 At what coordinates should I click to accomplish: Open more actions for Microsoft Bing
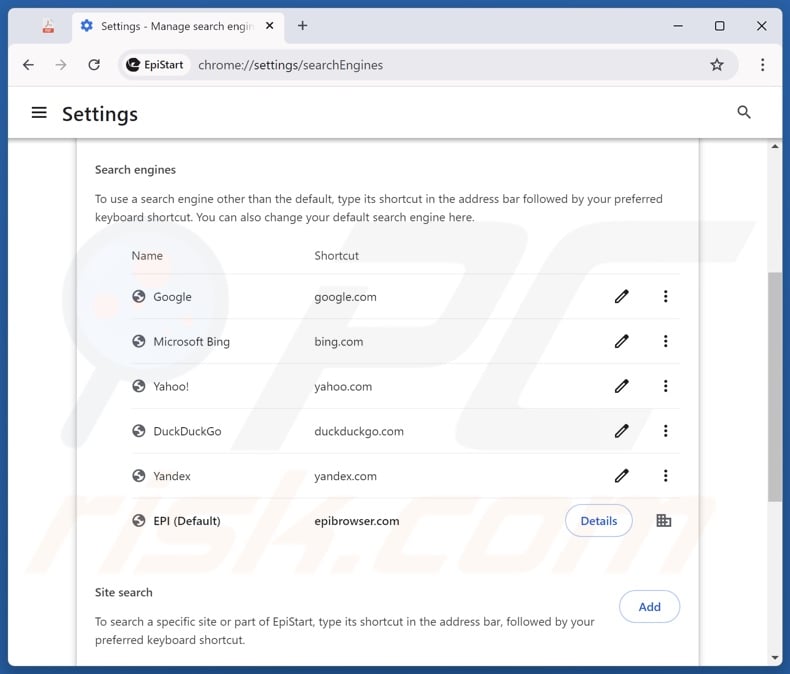click(665, 342)
